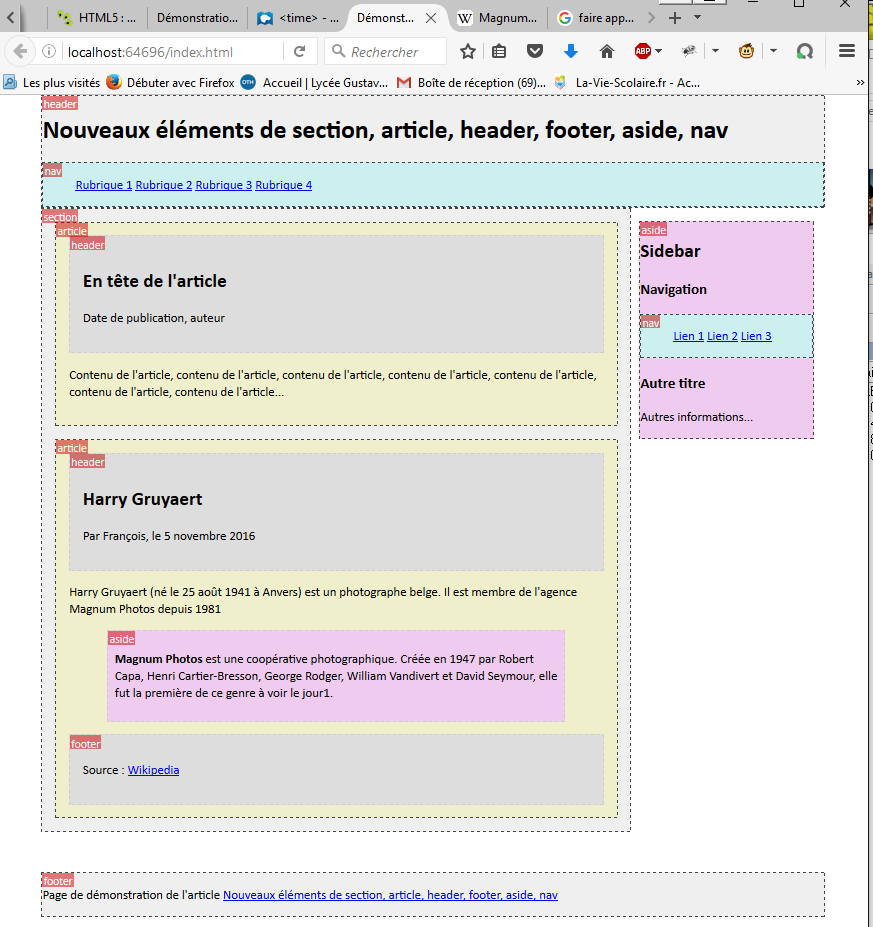Viewport: 873px width, 927px height.
Task: Follow the Lien 2 sidebar link
Action: 722,336
